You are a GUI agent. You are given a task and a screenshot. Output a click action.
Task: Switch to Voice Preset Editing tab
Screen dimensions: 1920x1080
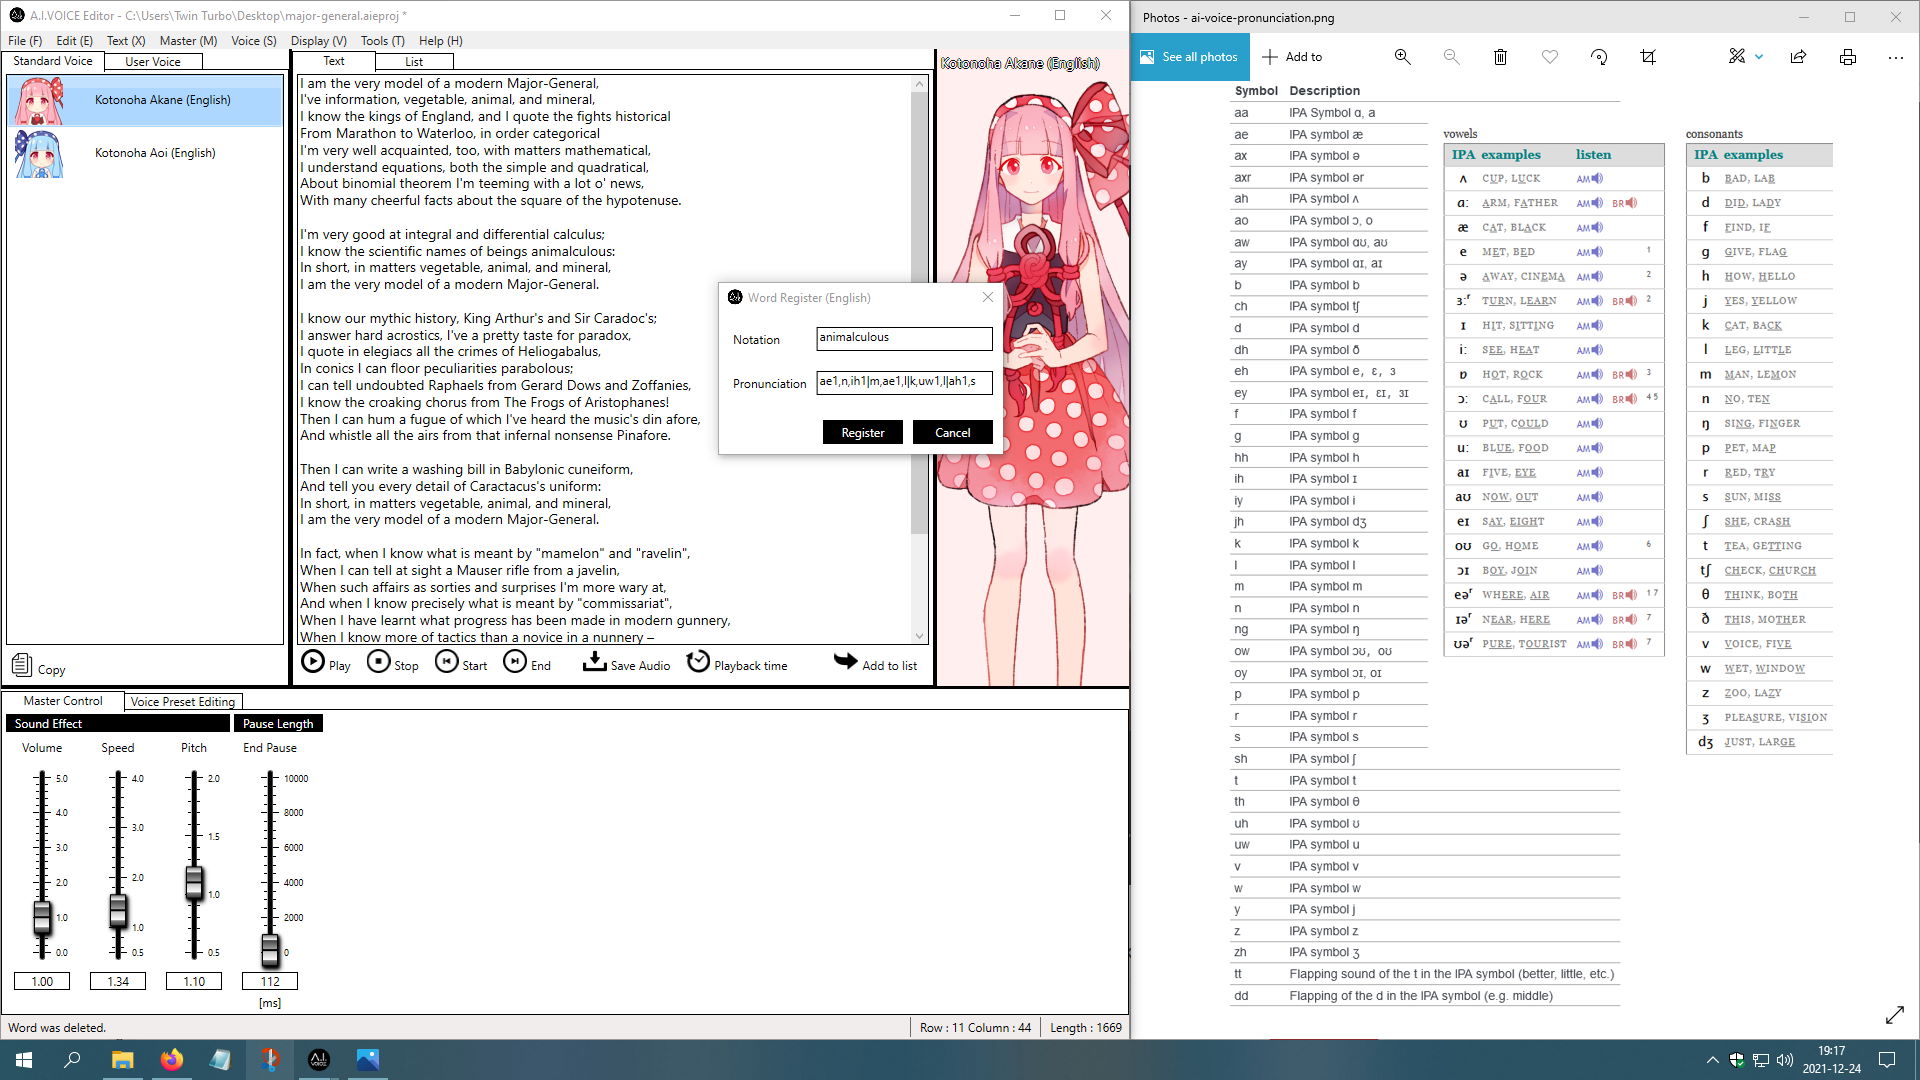(x=183, y=702)
